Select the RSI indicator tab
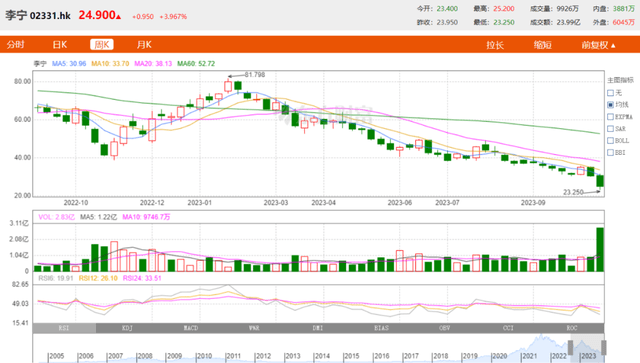 pos(64,328)
